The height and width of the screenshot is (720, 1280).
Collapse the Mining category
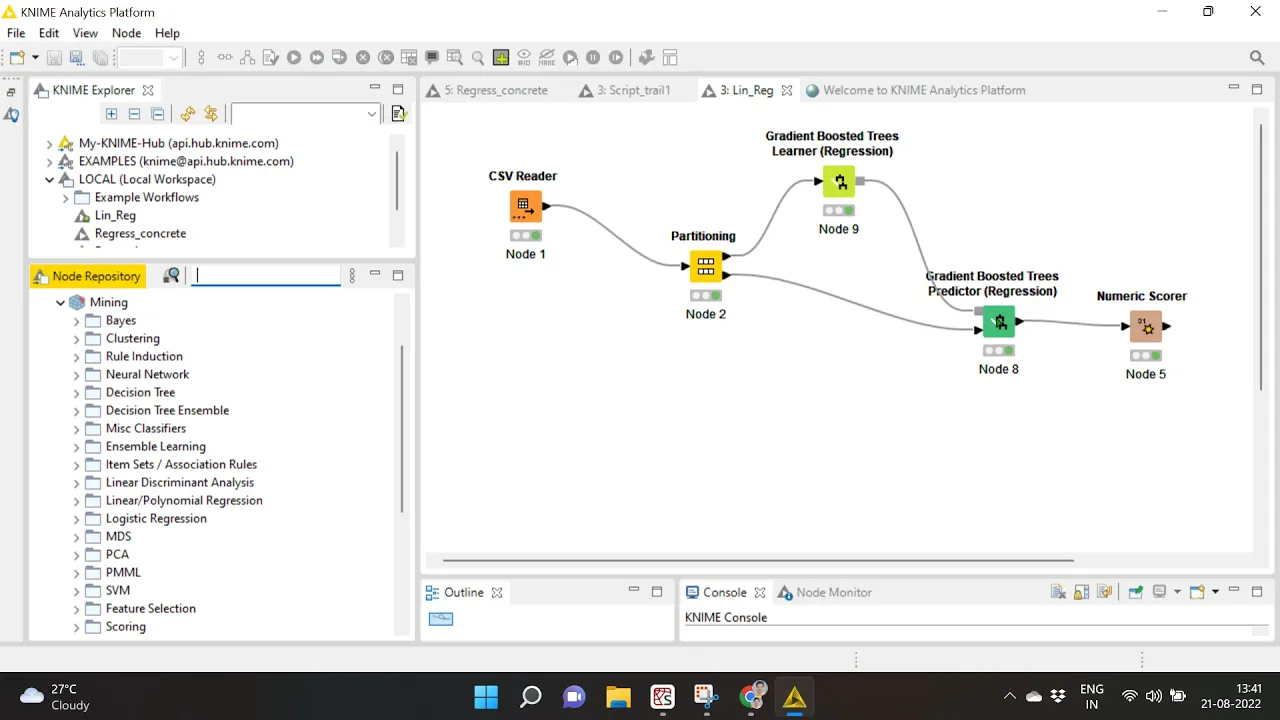[61, 302]
